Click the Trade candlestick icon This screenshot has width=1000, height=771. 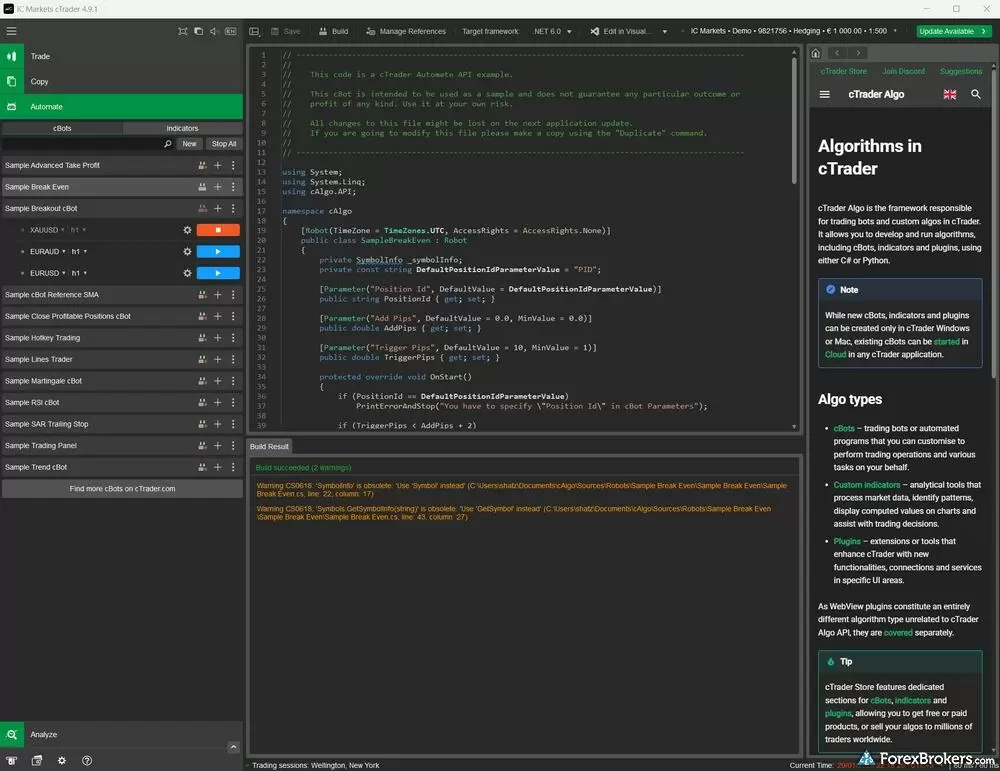(11, 56)
